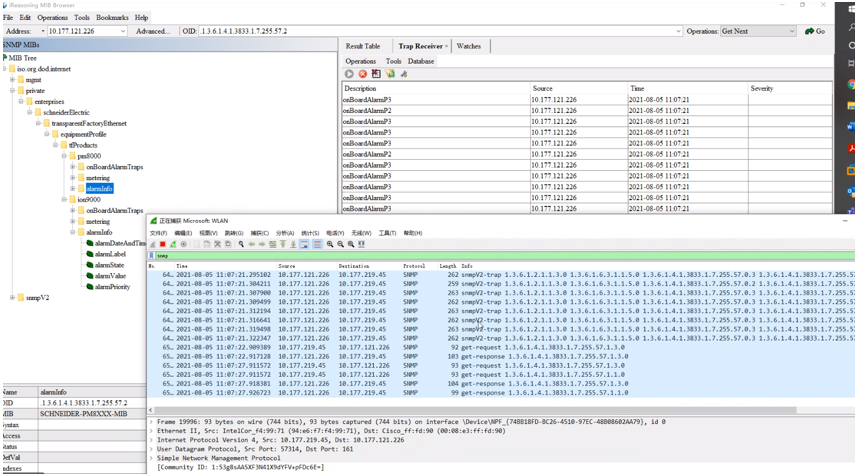Toggle Wireshark auto-scroll during live capture
Viewport: 861px width, 474px height.
point(304,244)
